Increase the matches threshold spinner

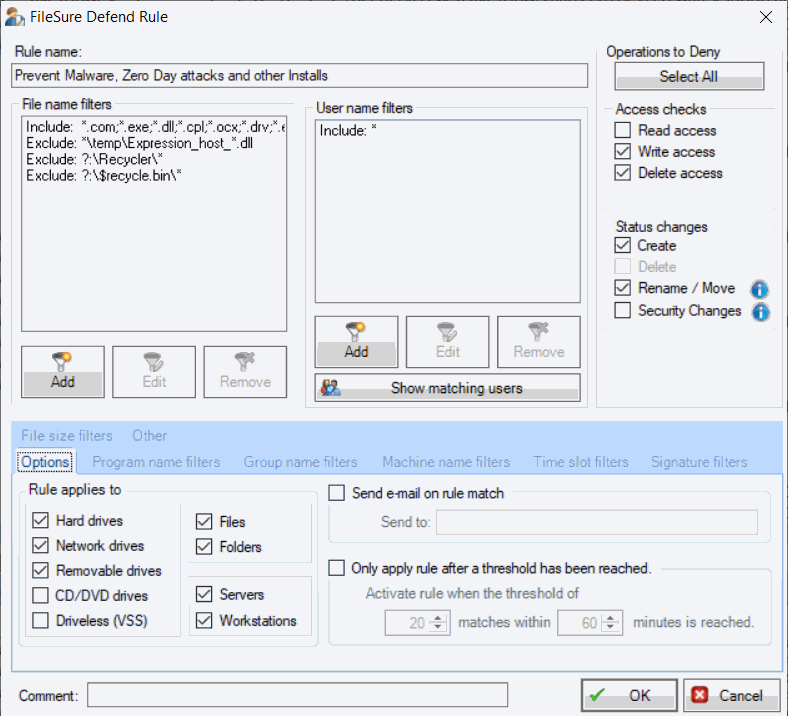438,618
